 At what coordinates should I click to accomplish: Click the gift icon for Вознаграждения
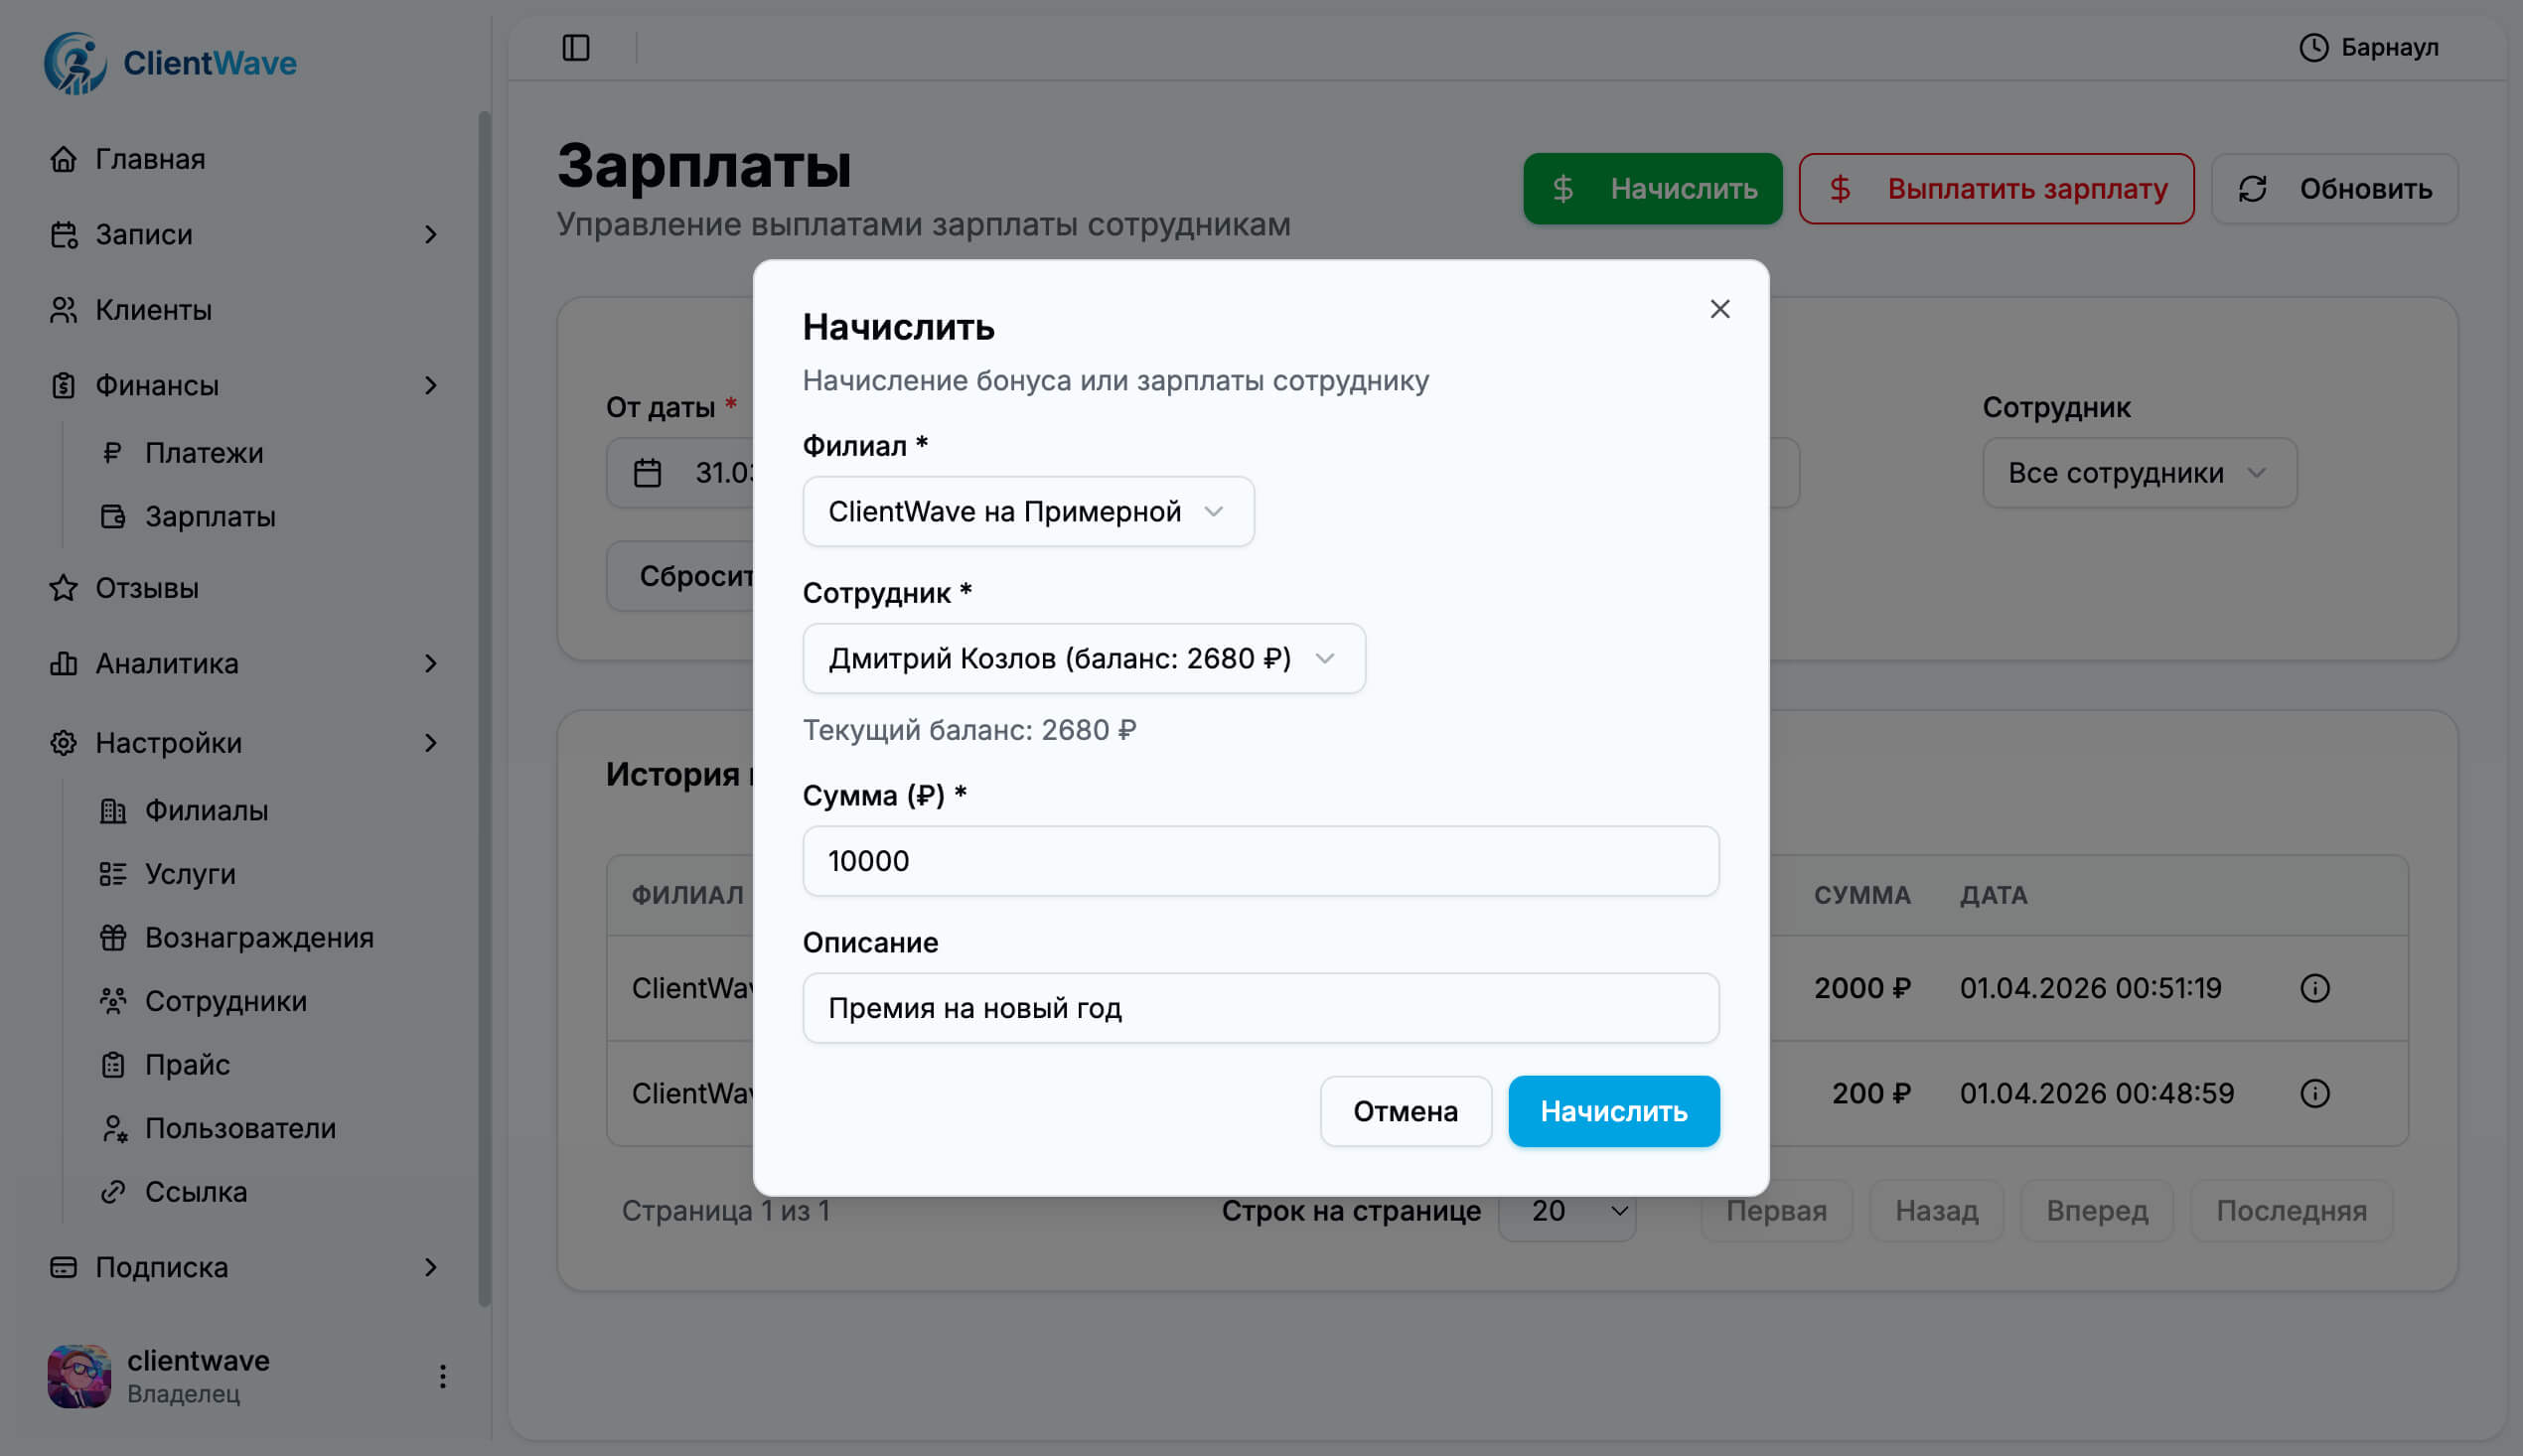click(x=113, y=937)
